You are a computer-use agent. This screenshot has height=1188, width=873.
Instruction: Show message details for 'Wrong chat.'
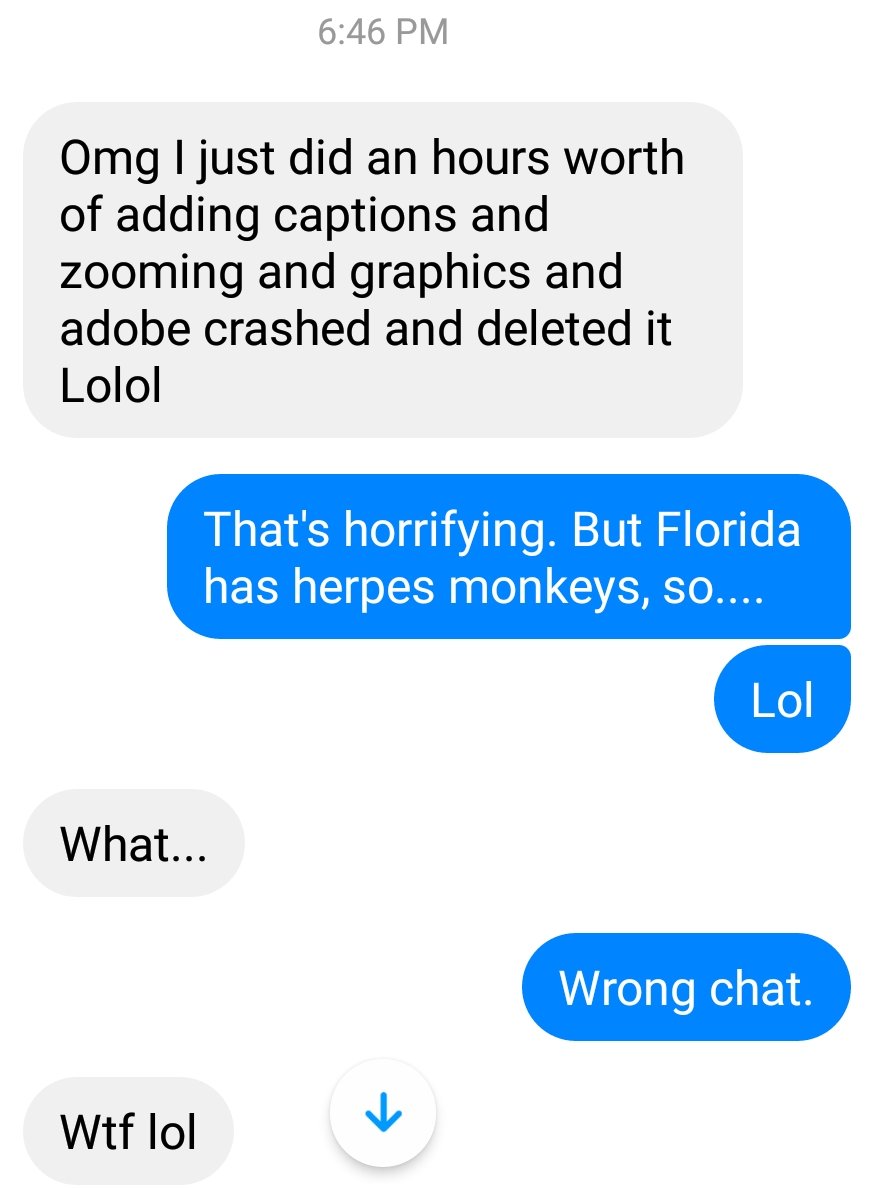(686, 986)
